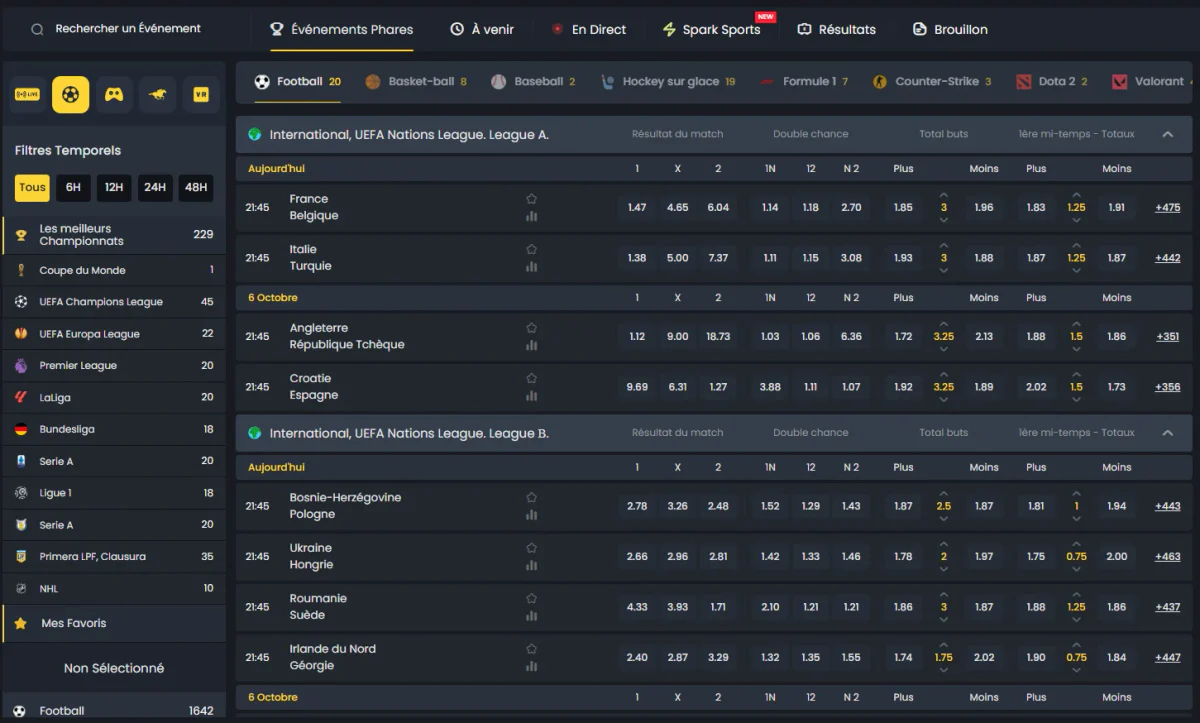Select Hockey sur glace sport tab
The image size is (1200, 723).
668,81
